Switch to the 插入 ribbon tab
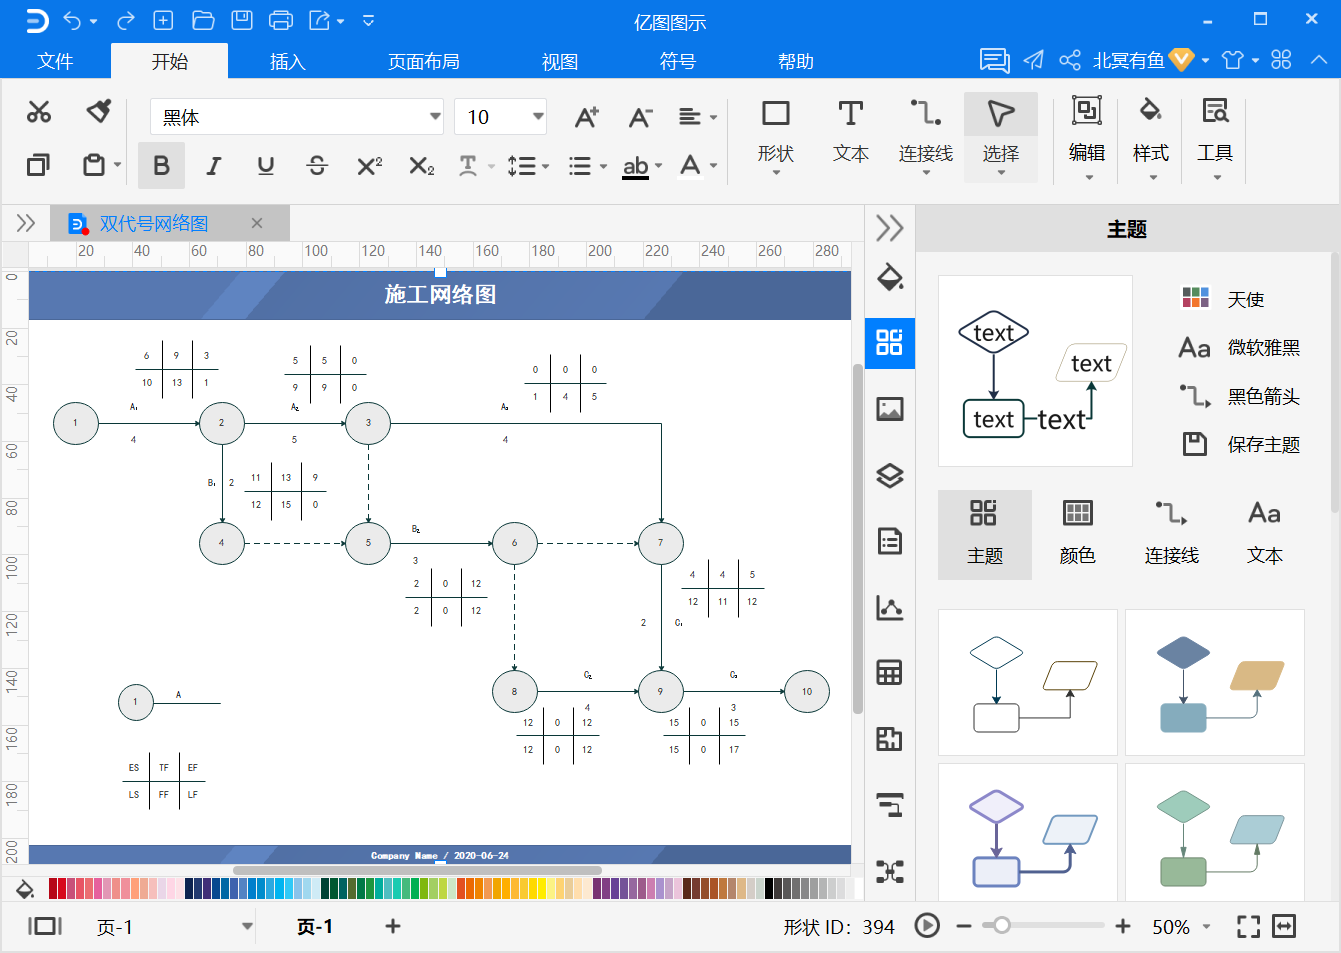The image size is (1341, 953). tap(287, 61)
